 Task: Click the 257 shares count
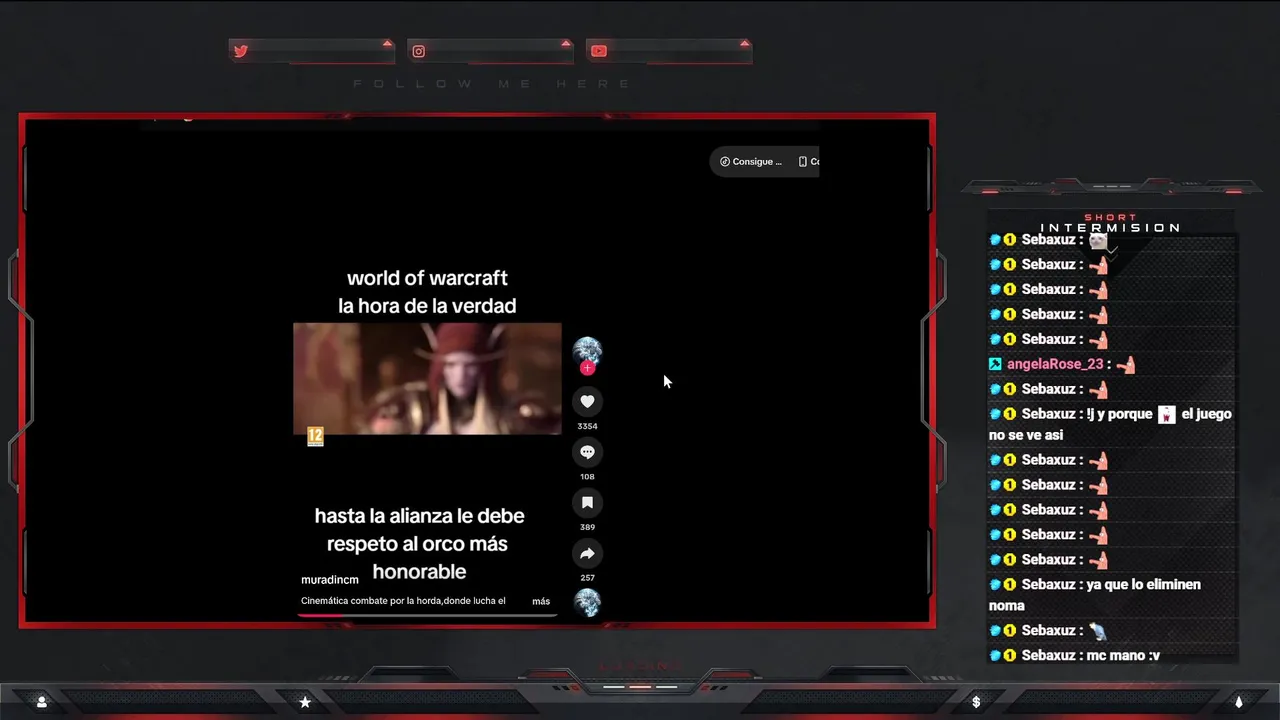(587, 578)
